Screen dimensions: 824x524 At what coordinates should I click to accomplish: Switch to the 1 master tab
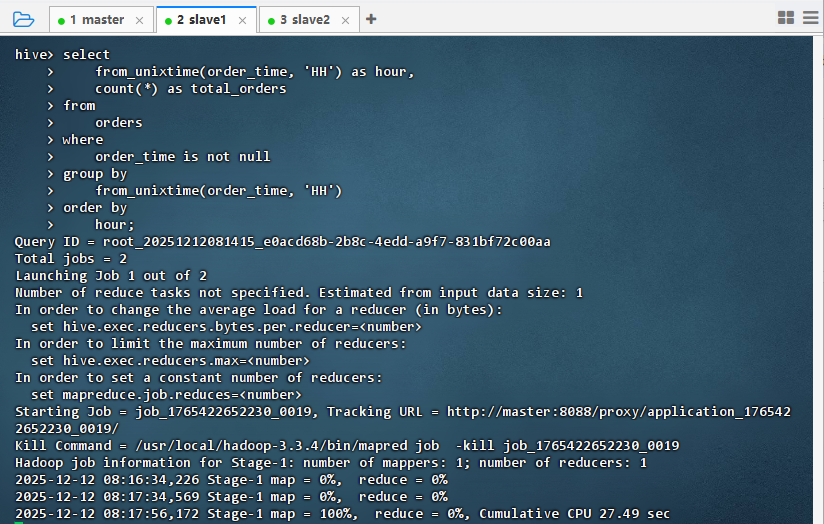[x=102, y=19]
